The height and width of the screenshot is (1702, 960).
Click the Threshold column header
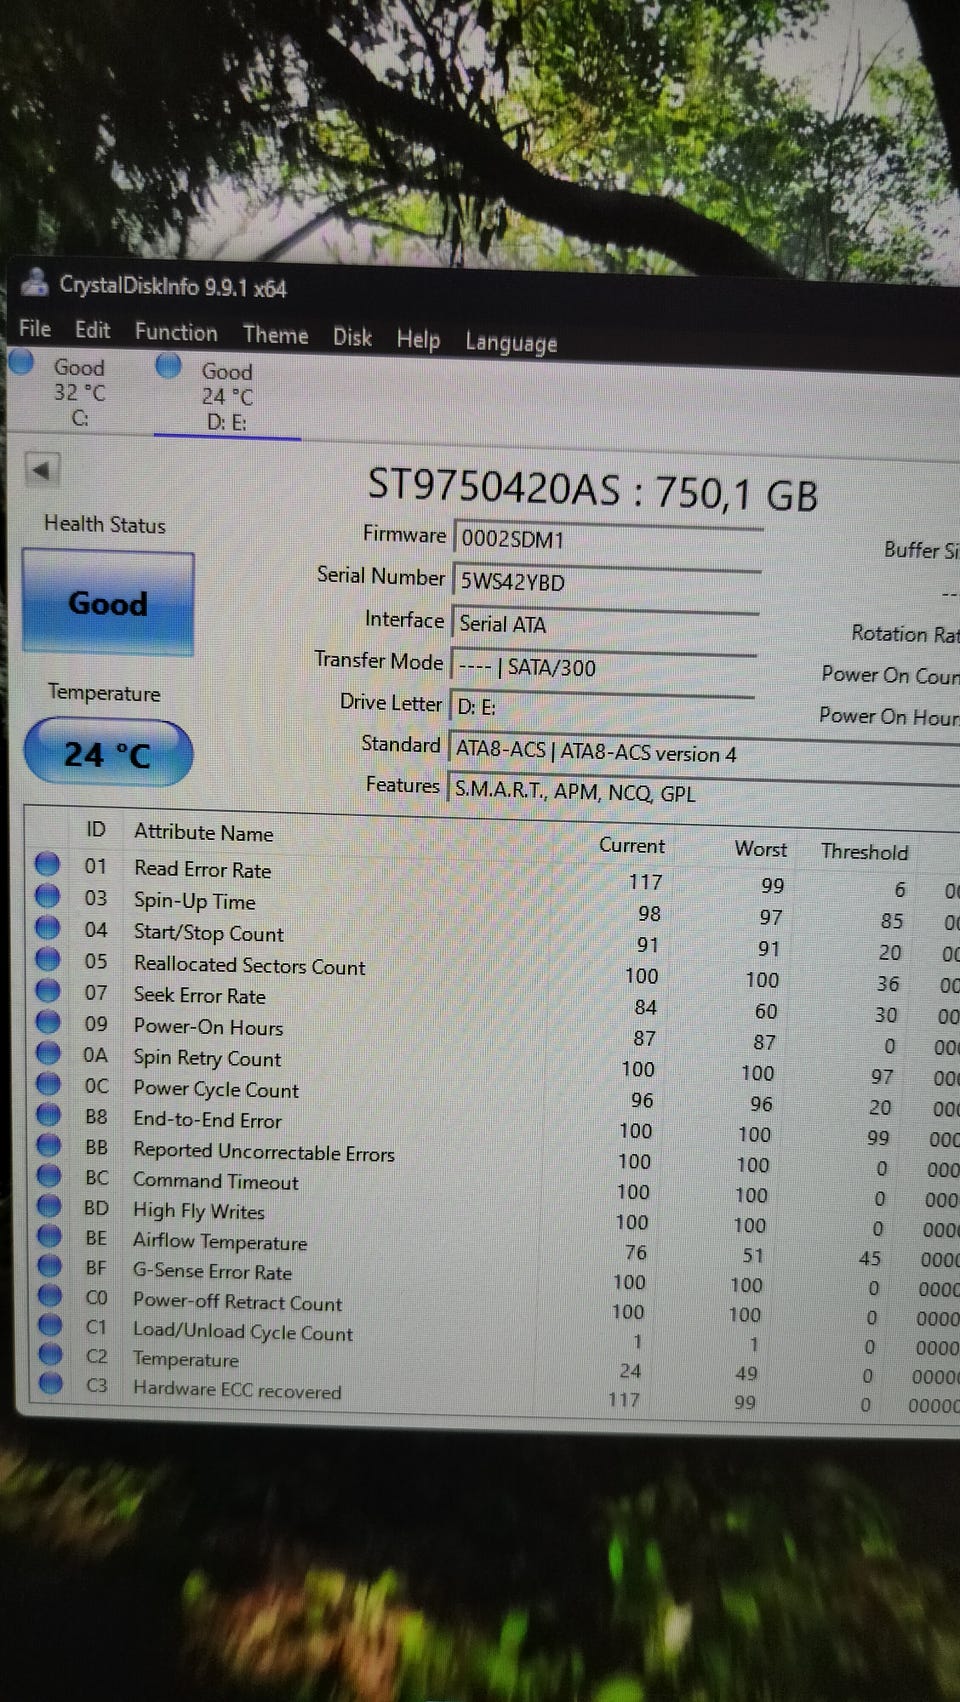pyautogui.click(x=864, y=852)
